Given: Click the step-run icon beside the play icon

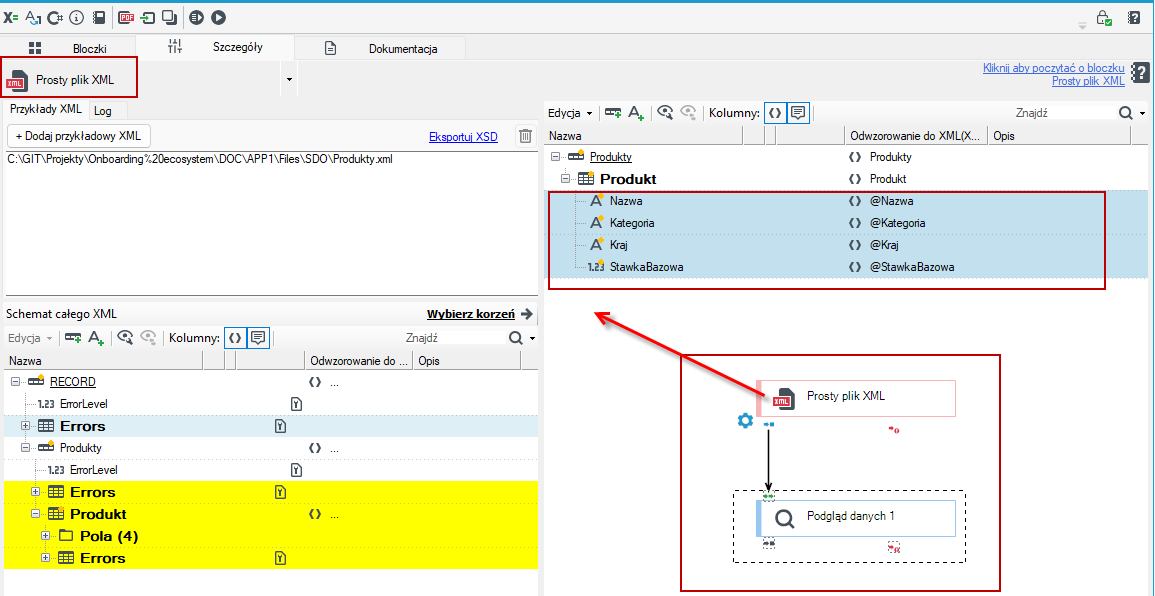Looking at the screenshot, I should pos(196,17).
